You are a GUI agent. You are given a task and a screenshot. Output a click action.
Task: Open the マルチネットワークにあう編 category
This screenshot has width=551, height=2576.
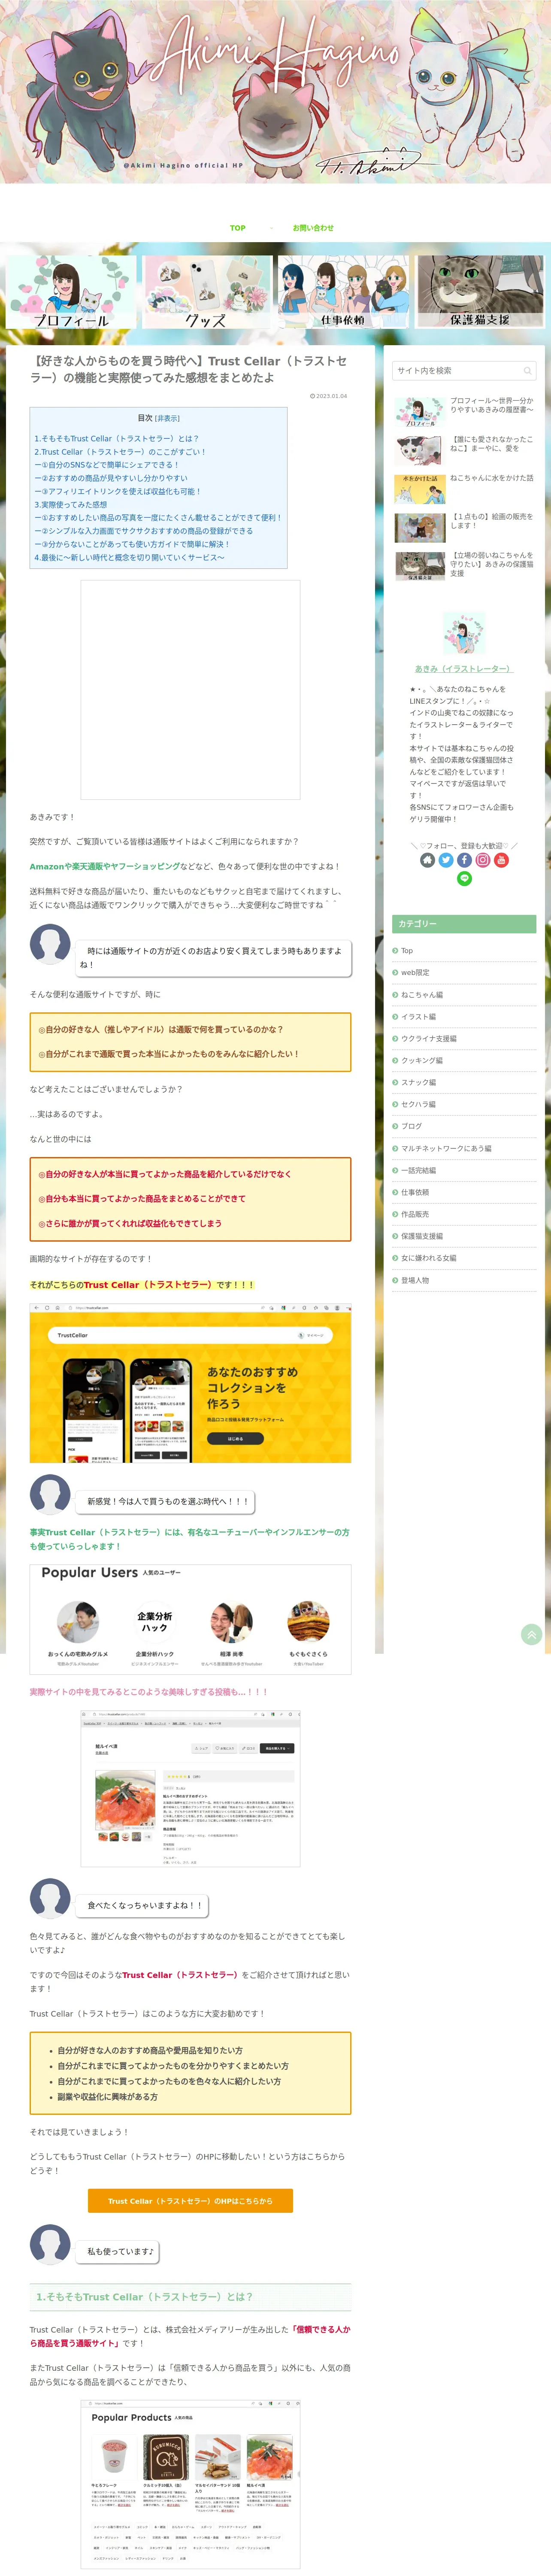click(x=464, y=1149)
